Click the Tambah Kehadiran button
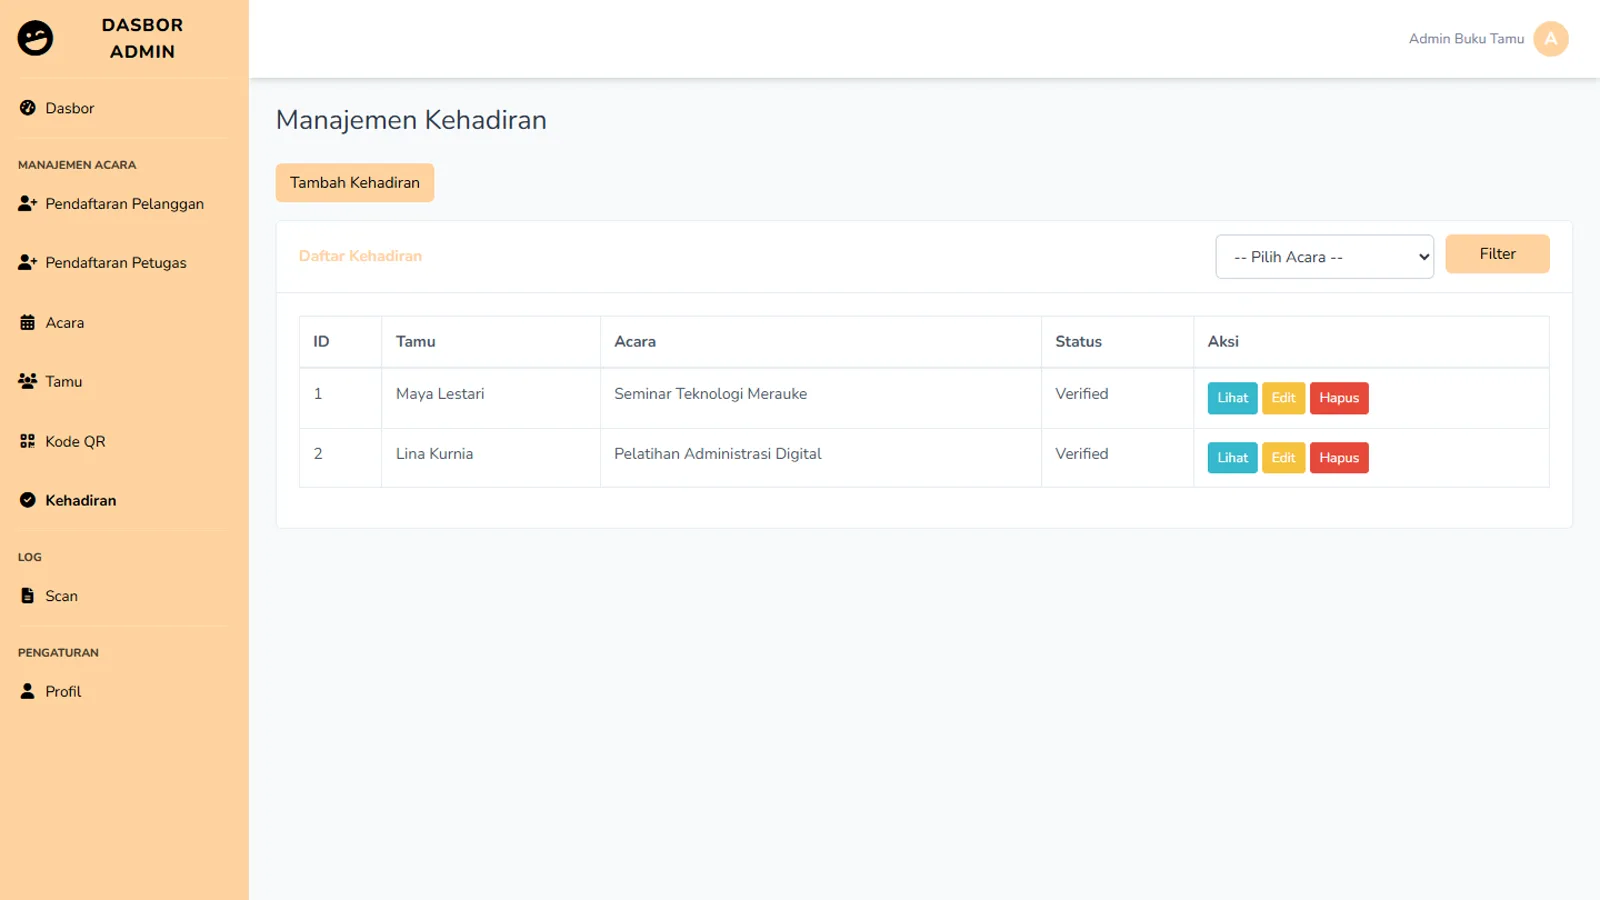 (x=355, y=183)
